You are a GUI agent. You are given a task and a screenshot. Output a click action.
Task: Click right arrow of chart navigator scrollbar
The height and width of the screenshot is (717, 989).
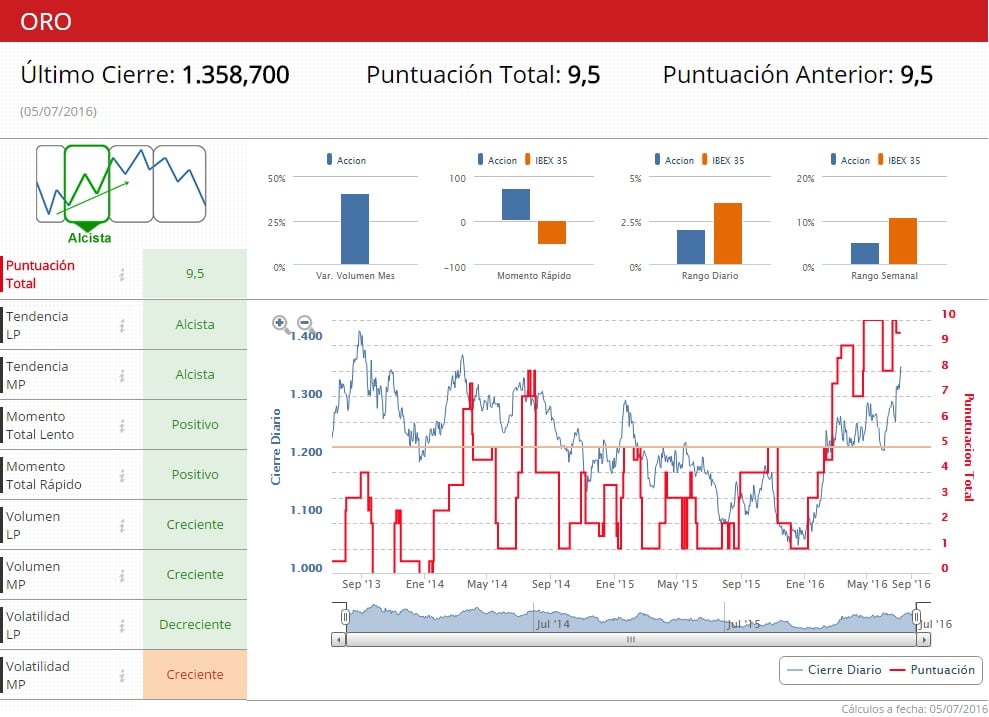pyautogui.click(x=923, y=639)
